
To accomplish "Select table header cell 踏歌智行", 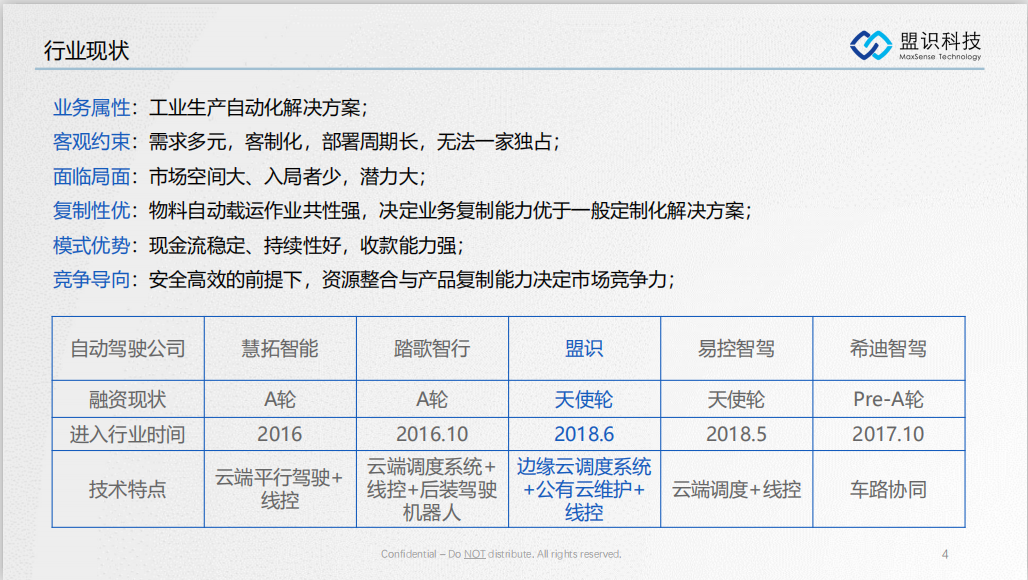I will click(x=432, y=349).
